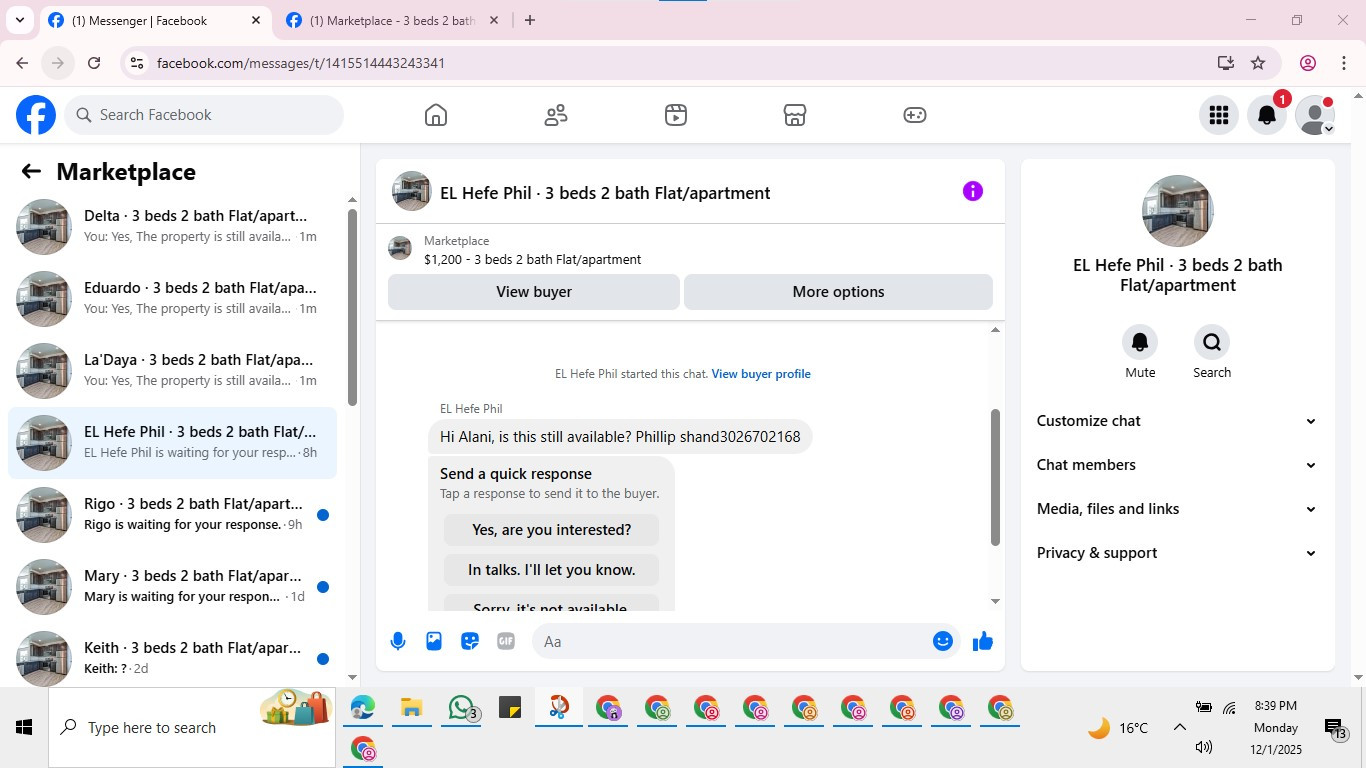Open the Windows Start menu

tap(24, 727)
